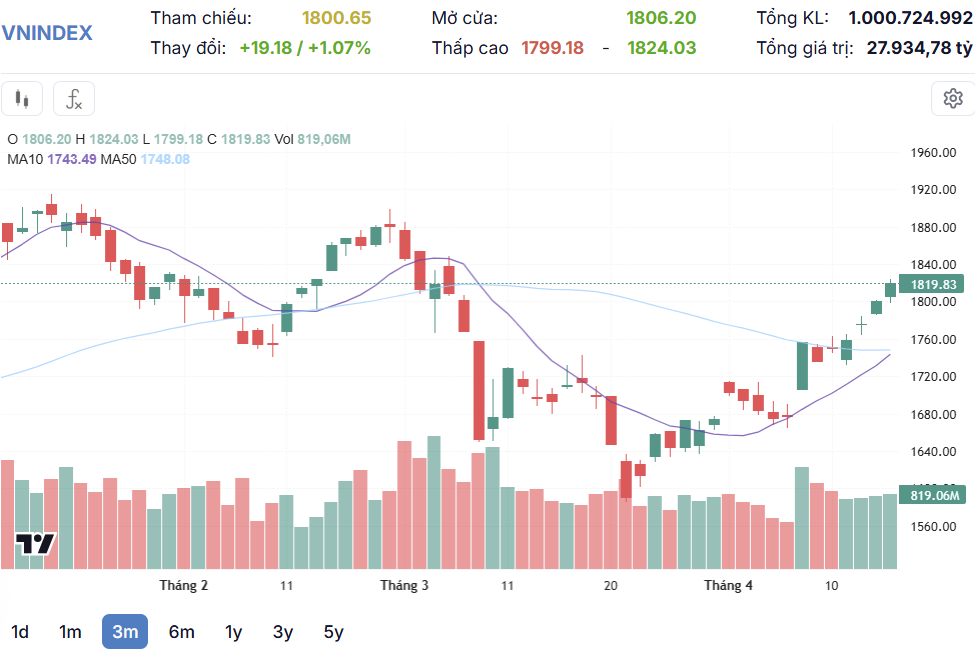Click the VNINDEX ticker title

47,32
